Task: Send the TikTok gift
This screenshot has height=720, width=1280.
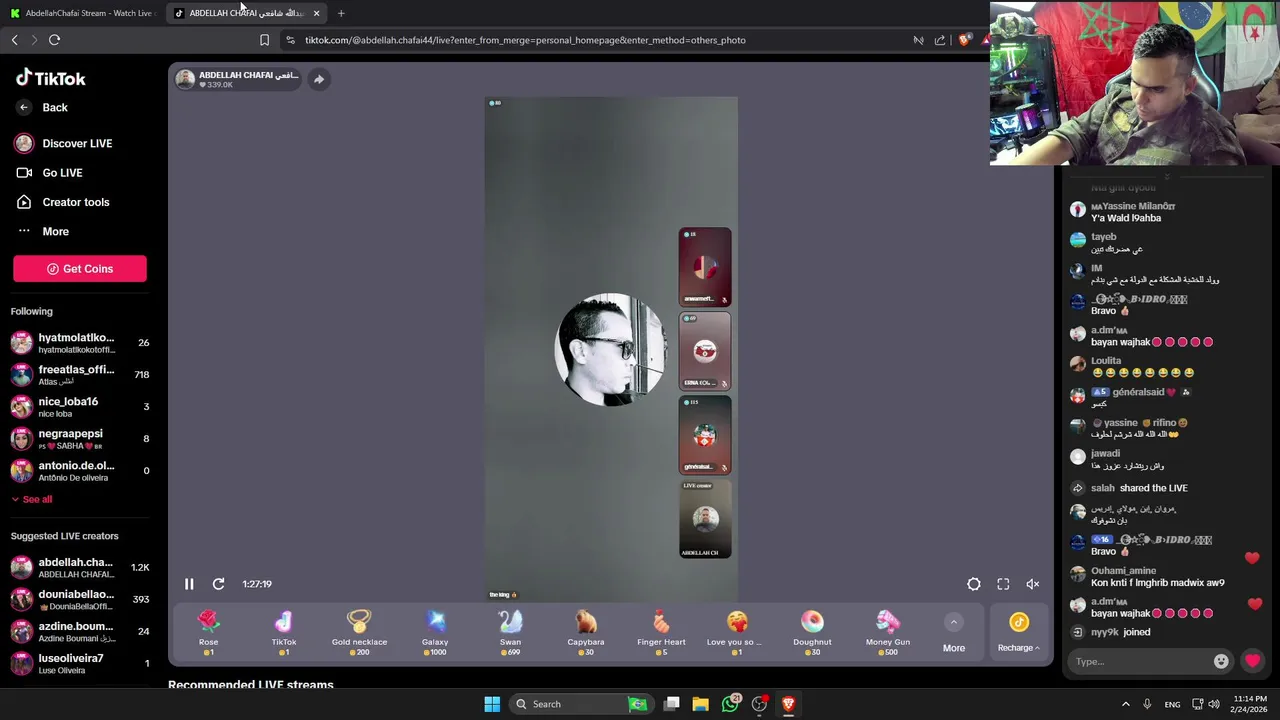Action: click(x=284, y=632)
